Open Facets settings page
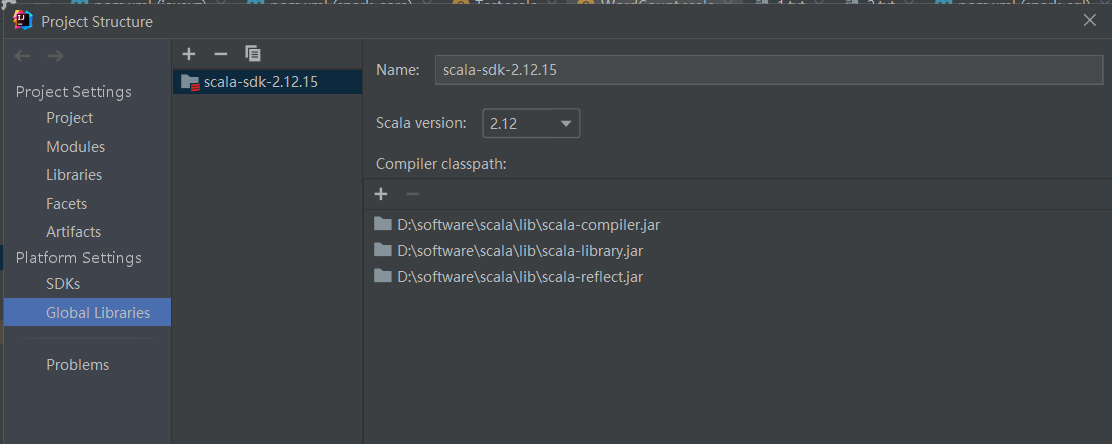Image resolution: width=1112 pixels, height=444 pixels. 66,204
